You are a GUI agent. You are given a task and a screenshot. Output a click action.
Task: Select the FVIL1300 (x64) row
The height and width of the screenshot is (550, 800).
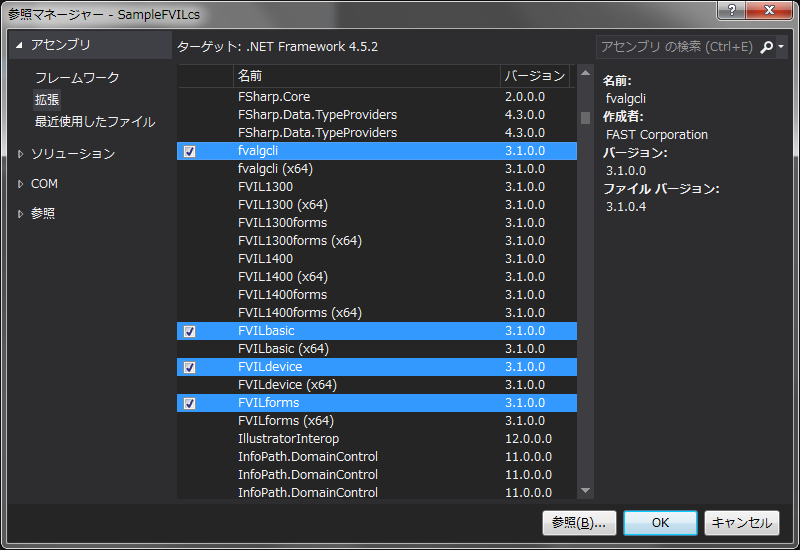tap(377, 205)
